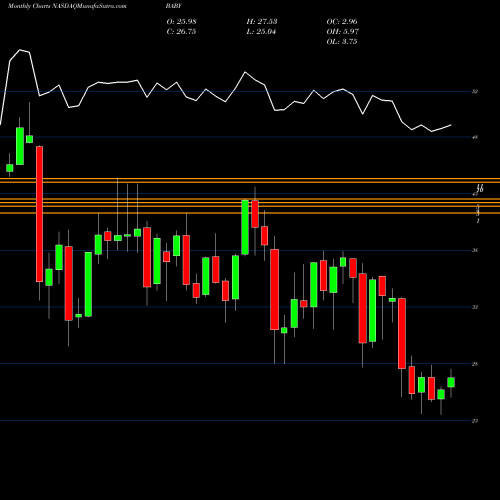
Task: Click the last green candlestick on the chart
Action: (x=451, y=382)
